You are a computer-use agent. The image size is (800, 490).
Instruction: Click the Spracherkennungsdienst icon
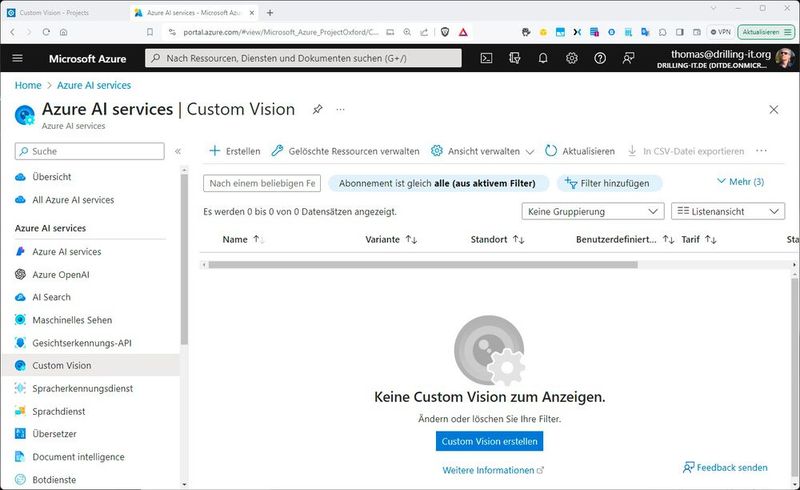(20, 388)
